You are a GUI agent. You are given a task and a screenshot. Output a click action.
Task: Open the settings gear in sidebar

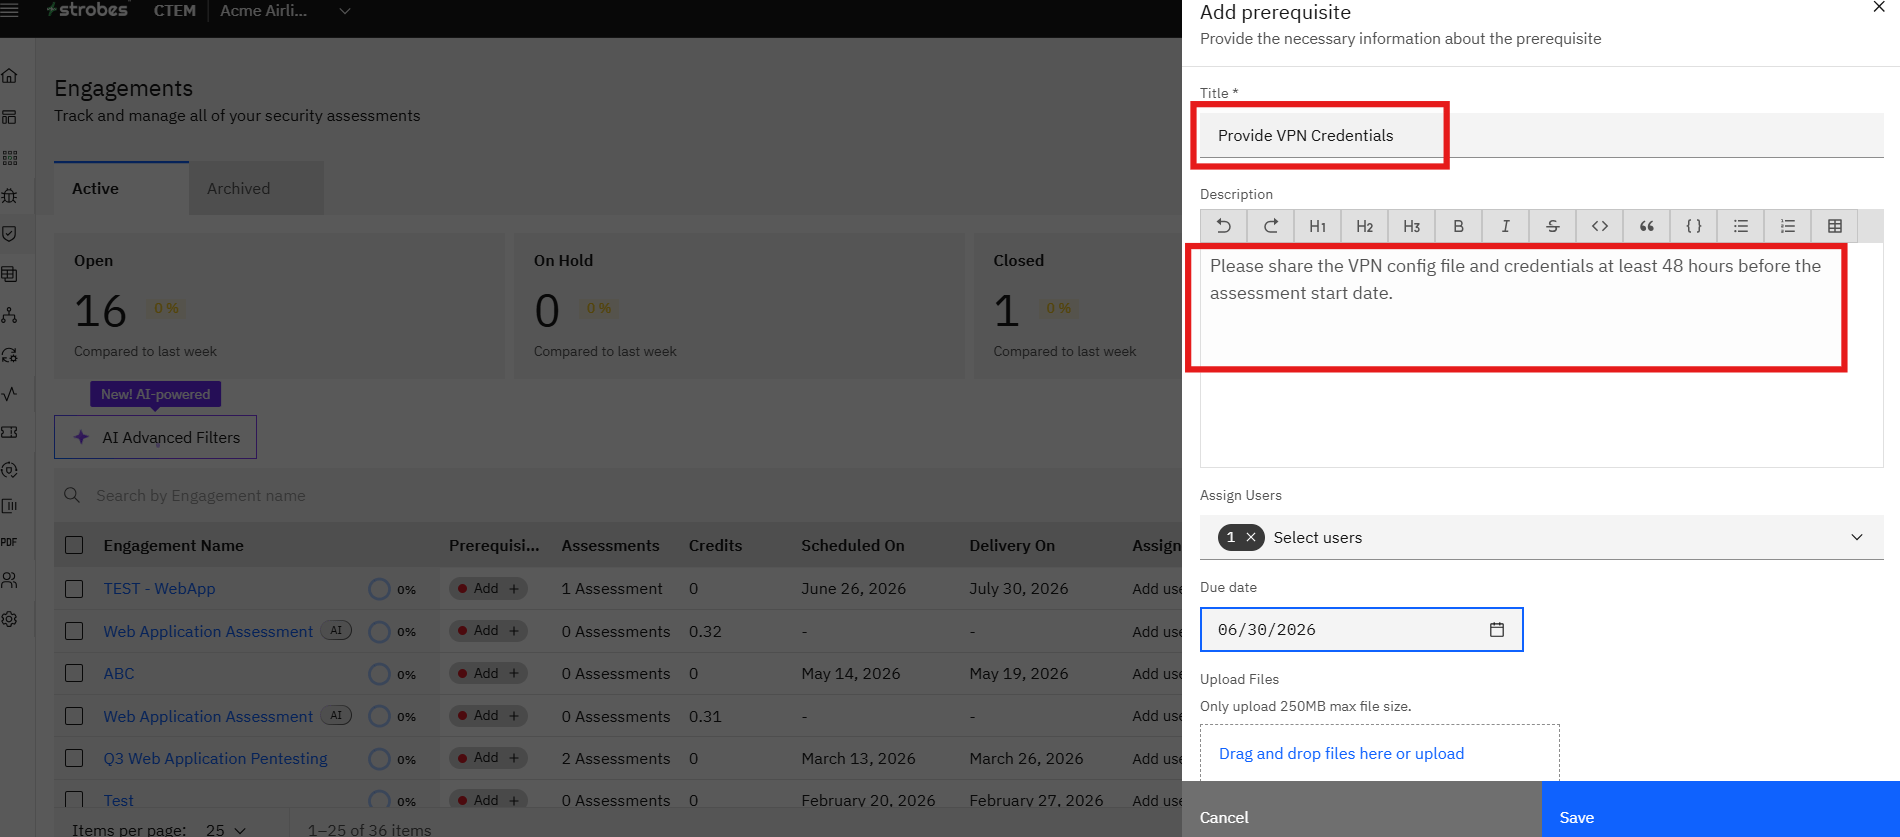(x=10, y=619)
